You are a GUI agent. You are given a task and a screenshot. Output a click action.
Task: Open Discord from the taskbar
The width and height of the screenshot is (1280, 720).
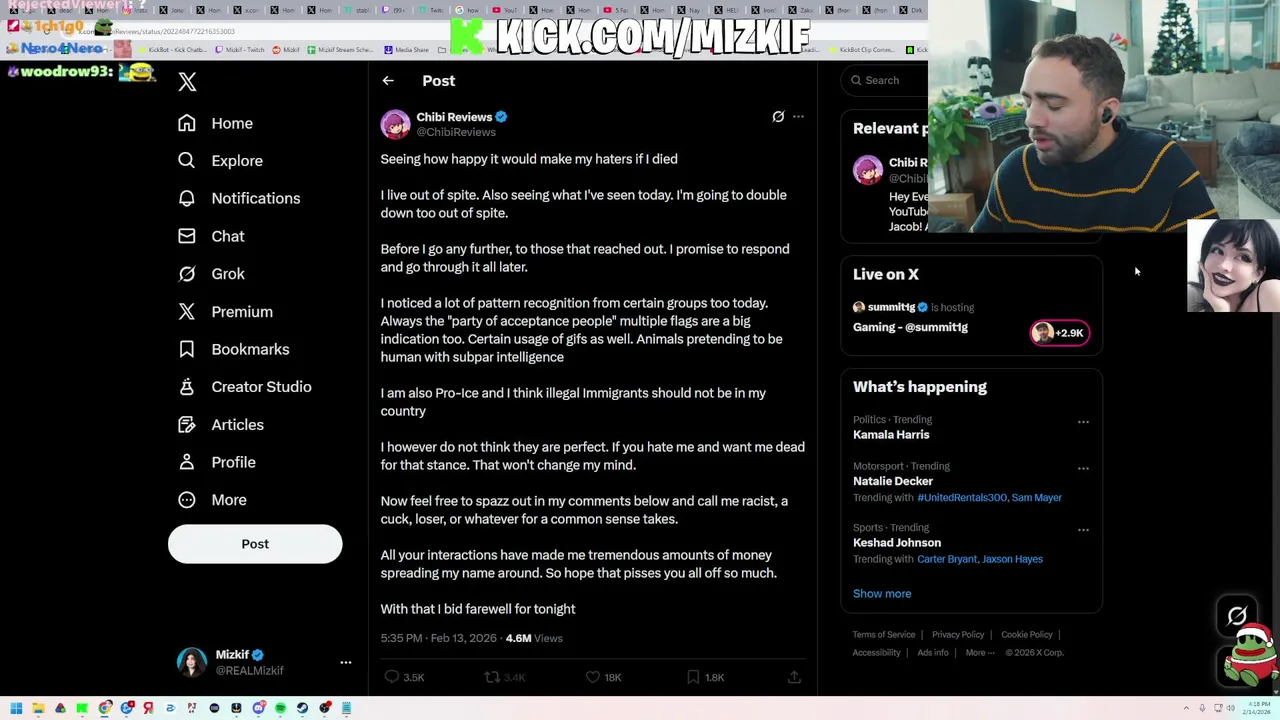click(x=259, y=708)
